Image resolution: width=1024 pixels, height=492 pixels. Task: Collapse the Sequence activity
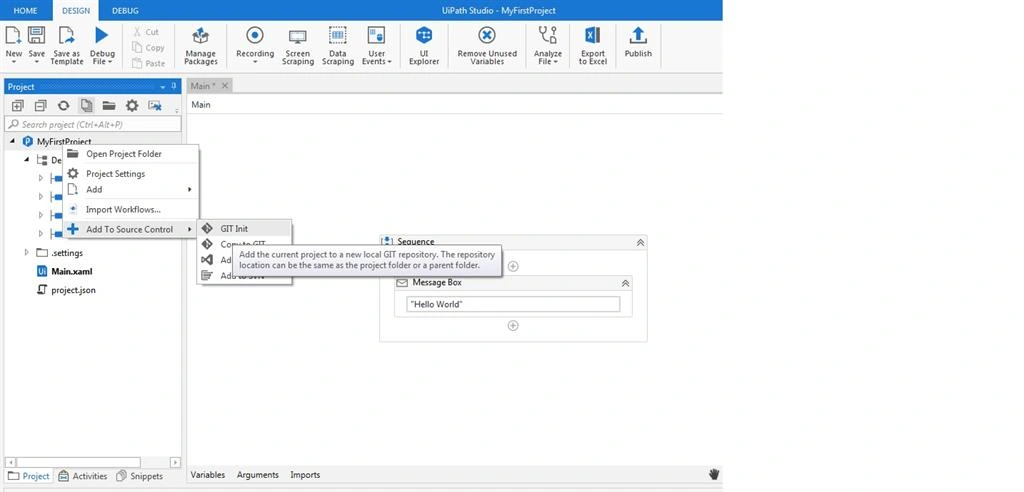(x=640, y=242)
